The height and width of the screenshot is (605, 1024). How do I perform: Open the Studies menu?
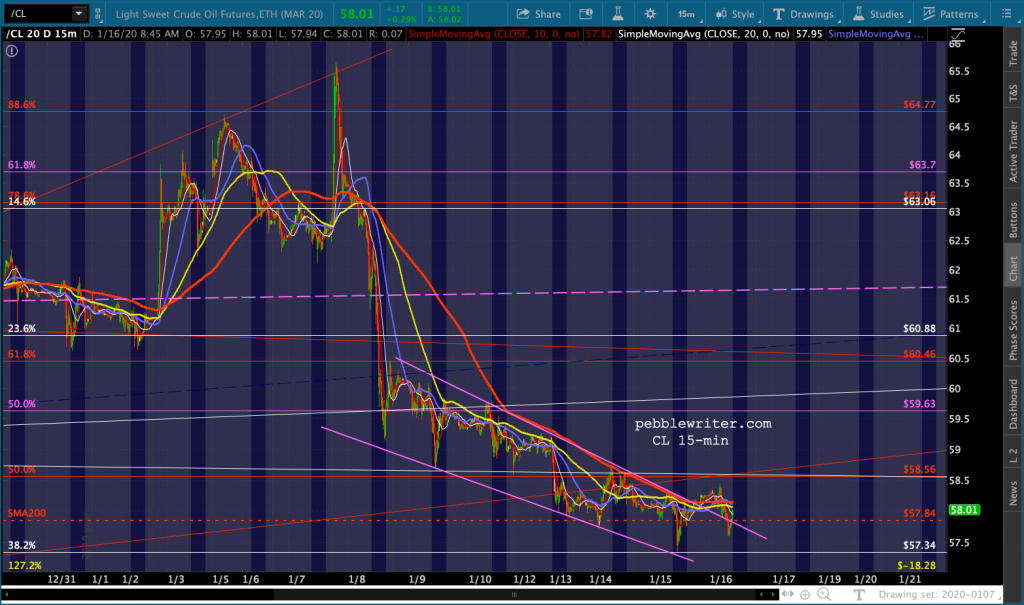tap(880, 14)
